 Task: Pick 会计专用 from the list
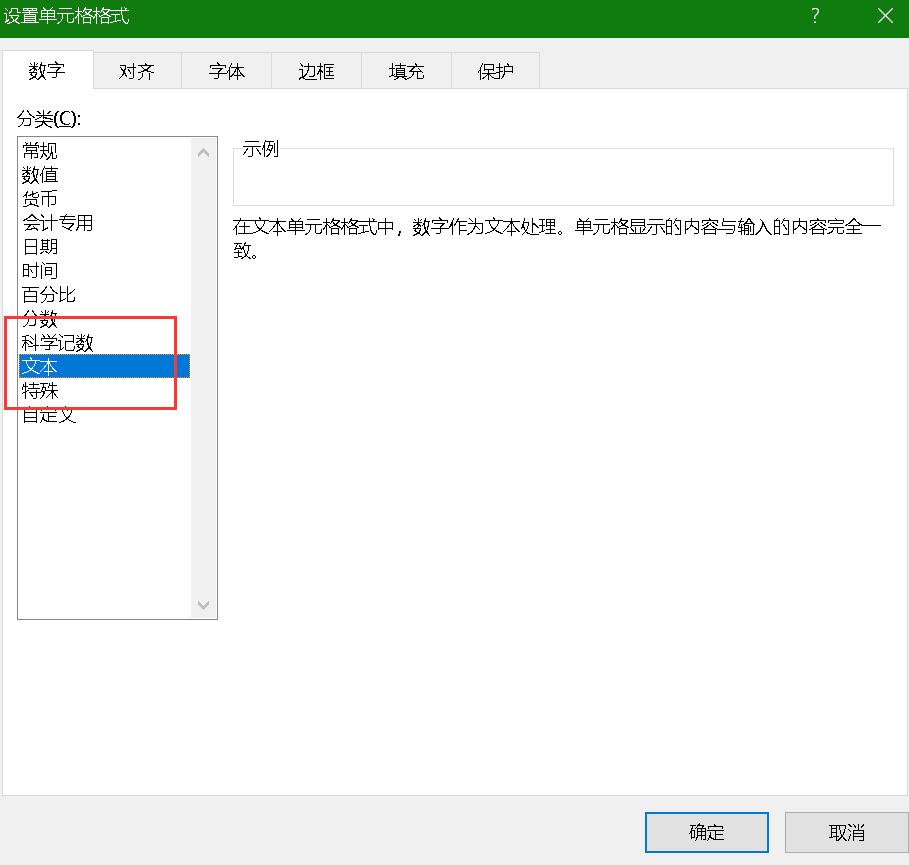click(x=104, y=223)
